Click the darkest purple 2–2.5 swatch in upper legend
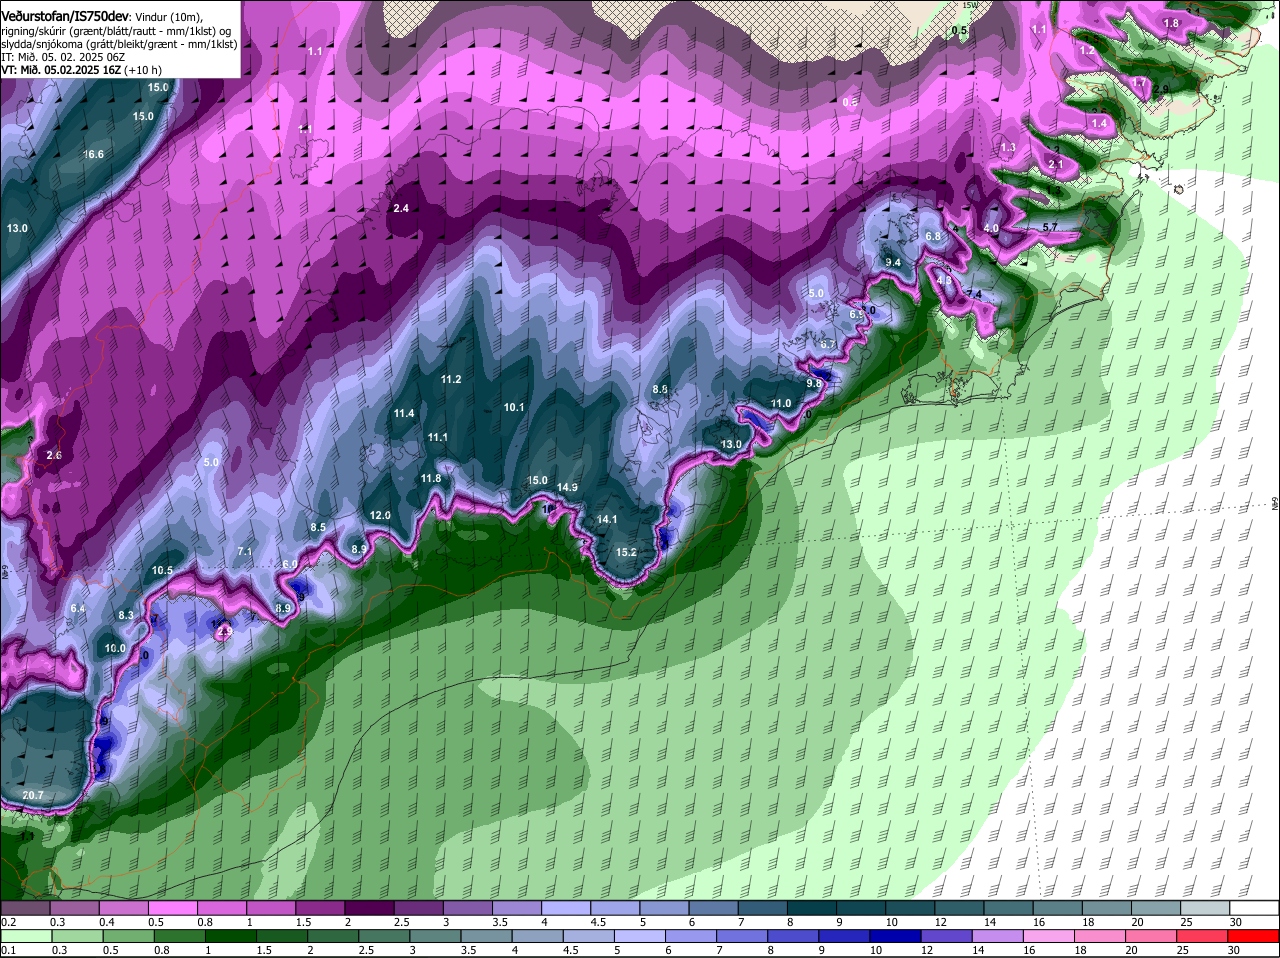1280x958 pixels. click(x=370, y=908)
